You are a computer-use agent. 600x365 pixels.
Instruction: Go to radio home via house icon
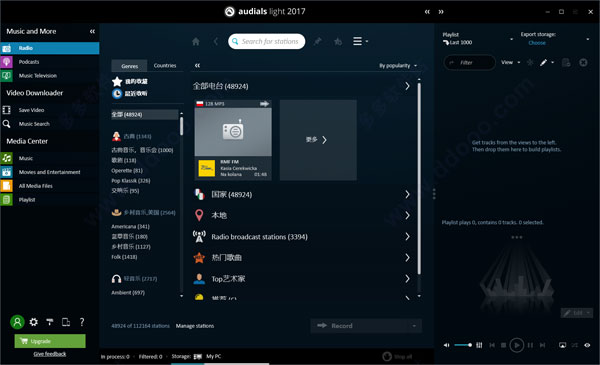click(196, 41)
